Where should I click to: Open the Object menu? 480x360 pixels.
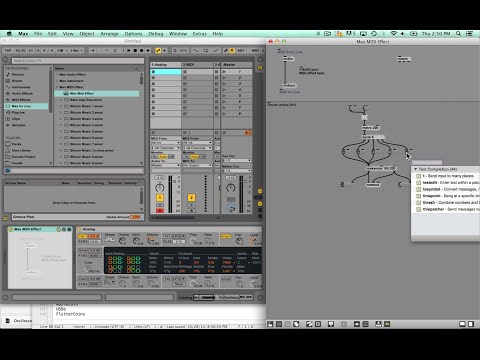tap(87, 34)
